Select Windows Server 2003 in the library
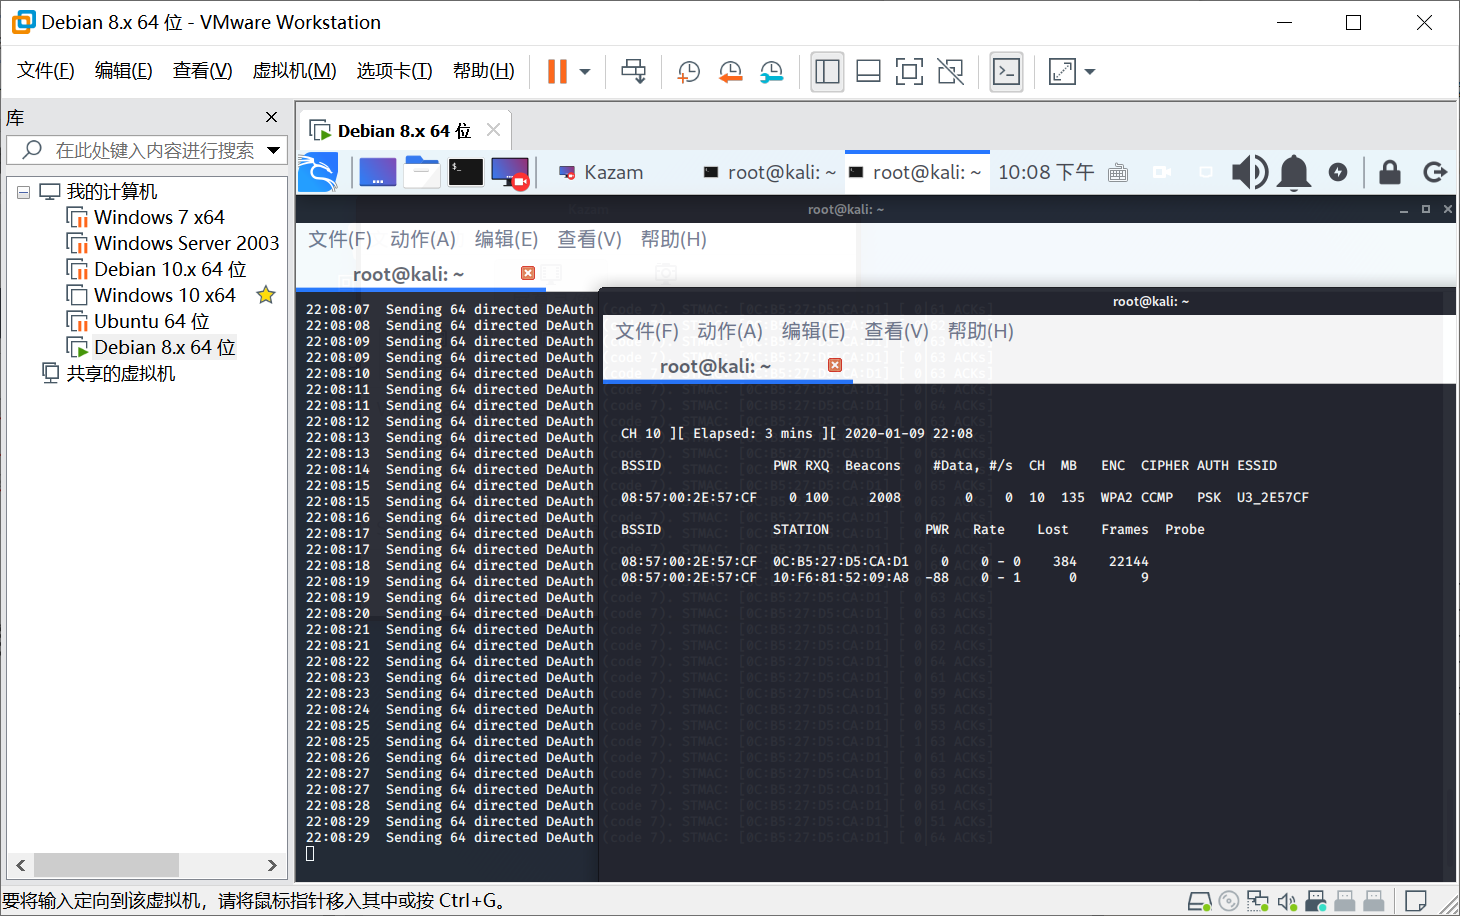The width and height of the screenshot is (1460, 916). (x=187, y=243)
